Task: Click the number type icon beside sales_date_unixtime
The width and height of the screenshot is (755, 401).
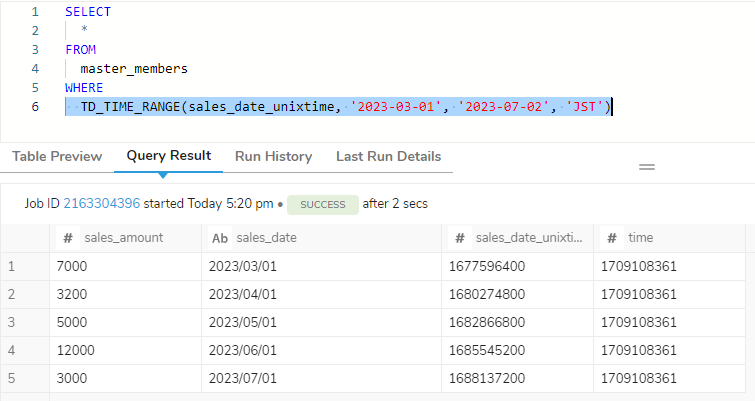Action: pos(460,238)
